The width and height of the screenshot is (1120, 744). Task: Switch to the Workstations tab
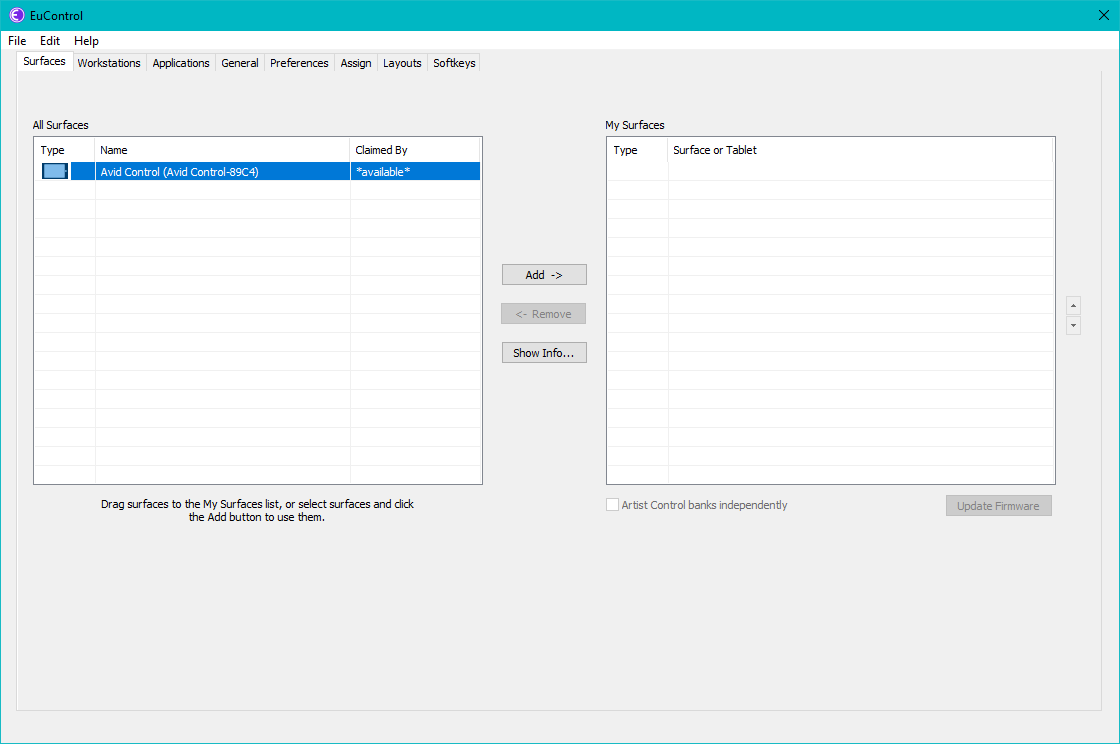(x=109, y=63)
